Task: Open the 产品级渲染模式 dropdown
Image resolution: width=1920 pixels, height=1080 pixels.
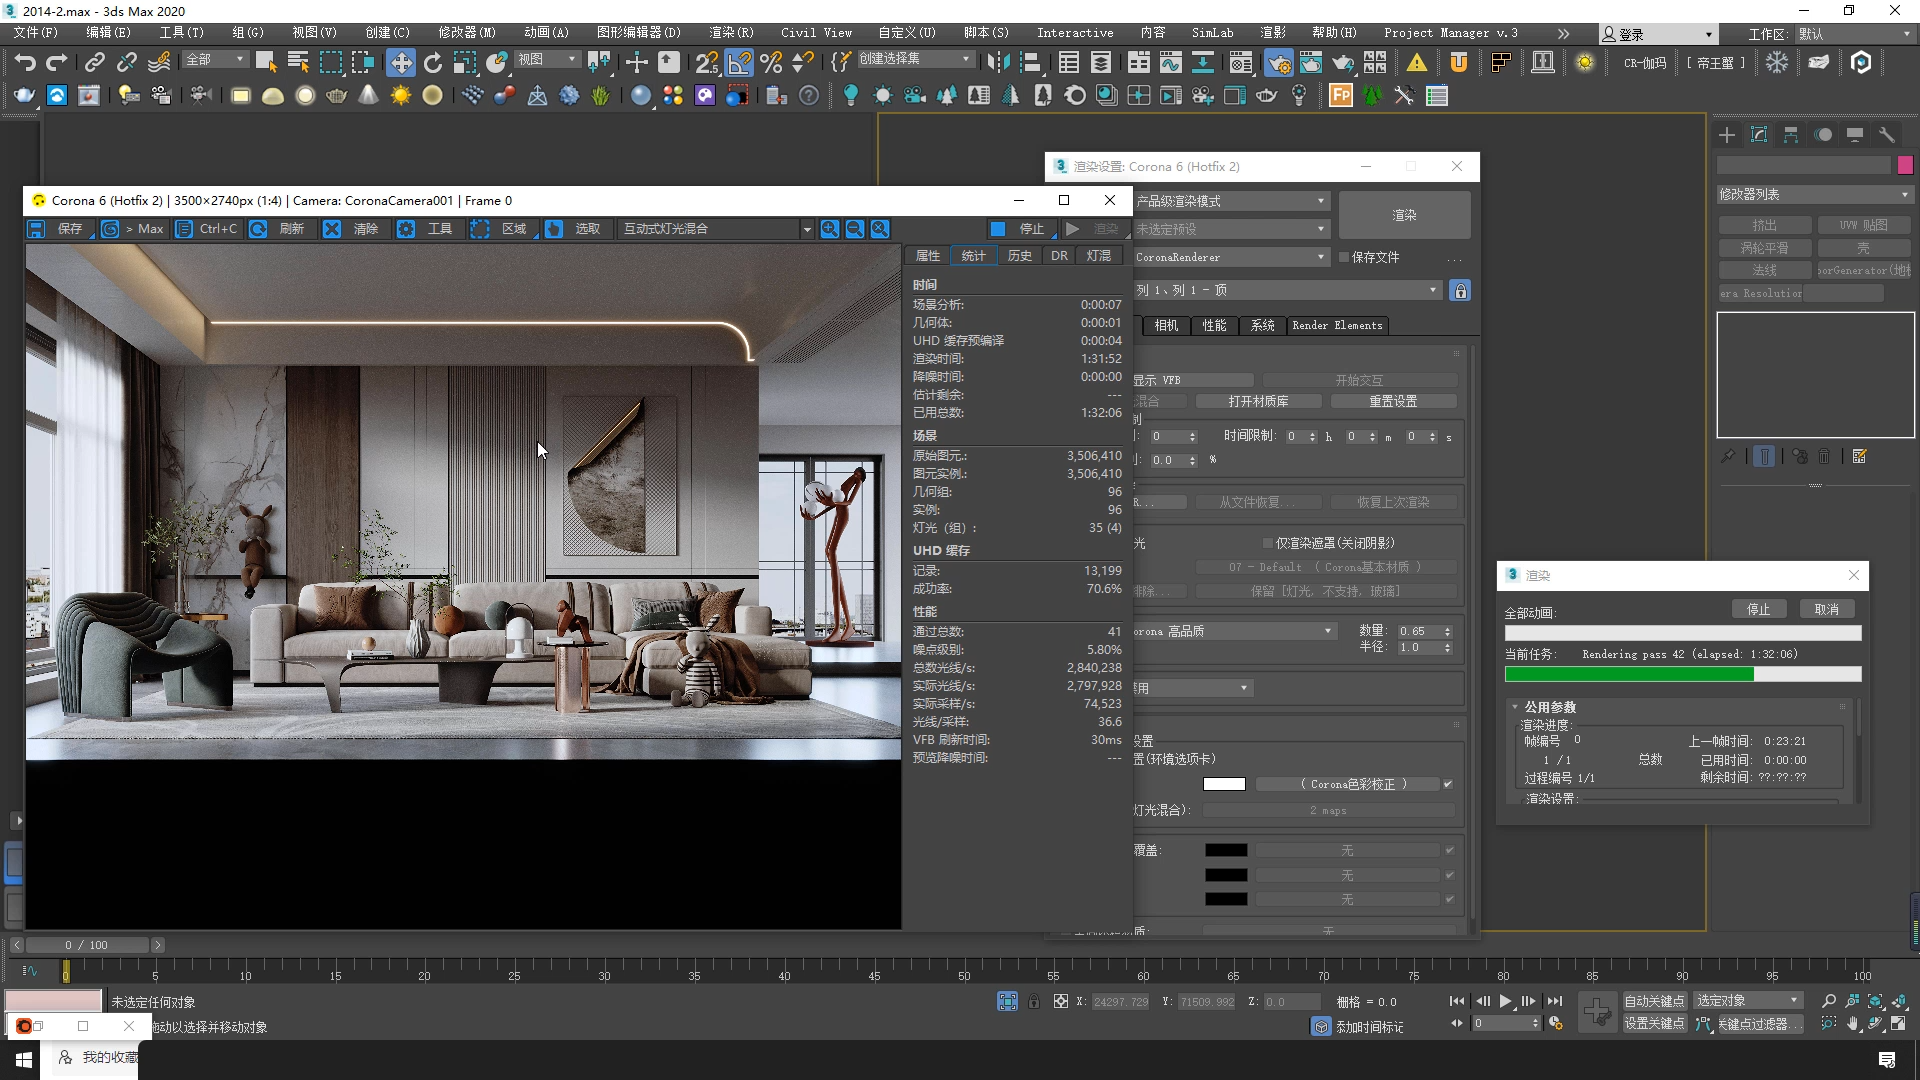Action: pos(1230,201)
